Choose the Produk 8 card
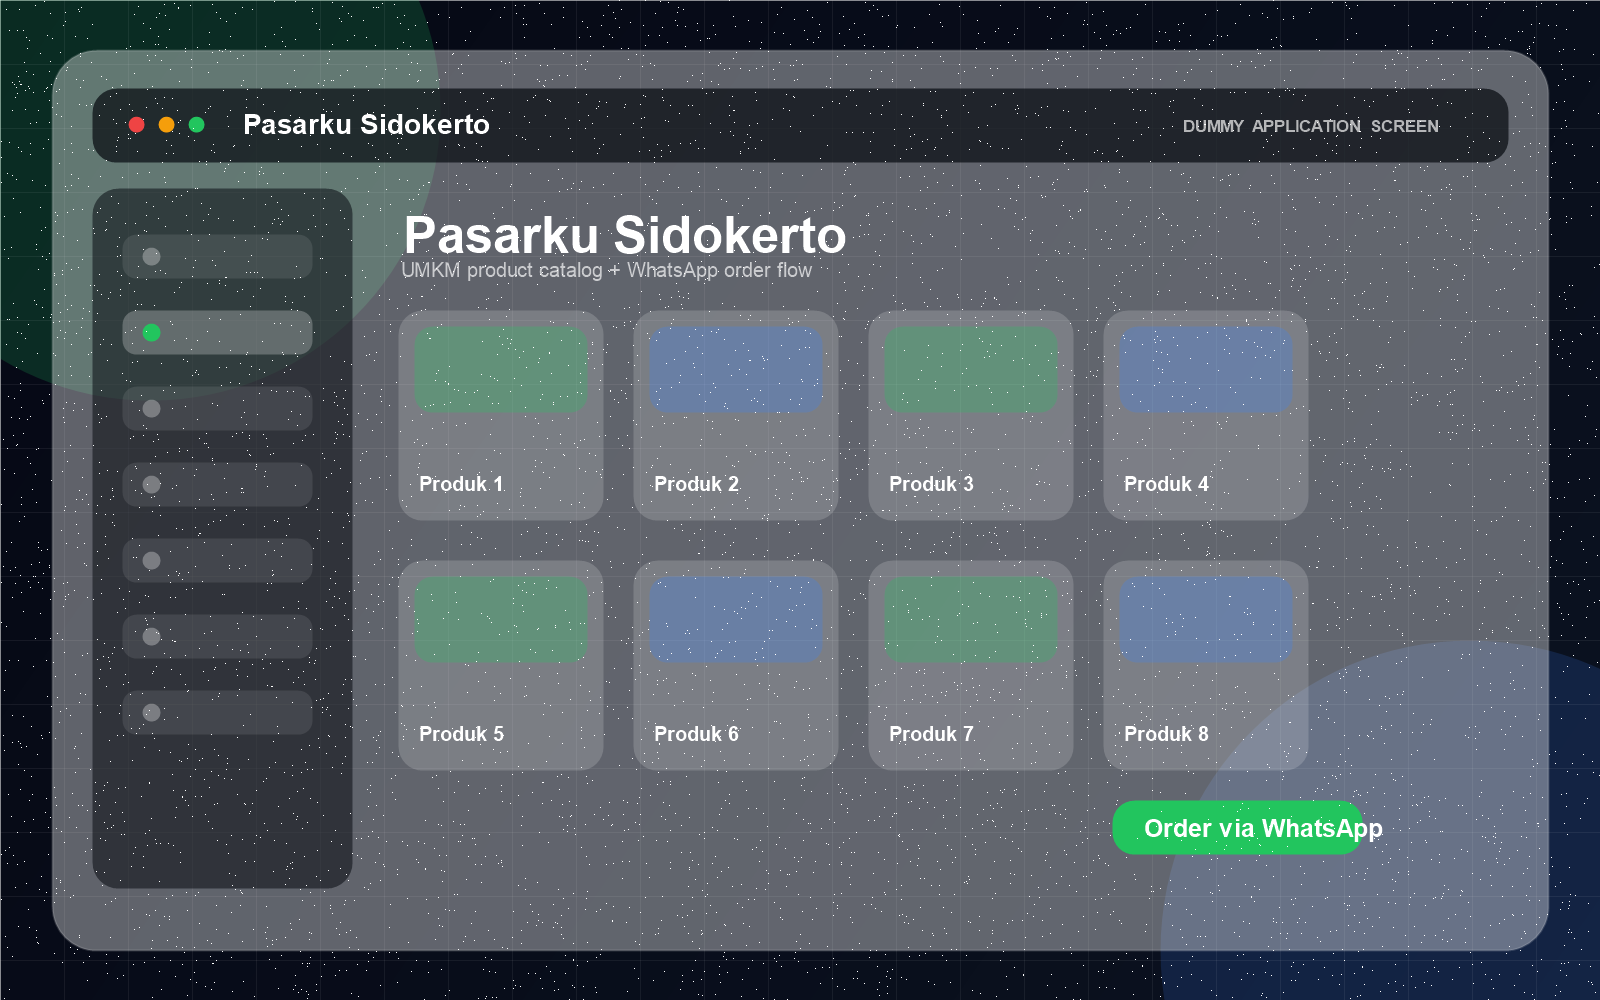Viewport: 1600px width, 1000px height. [1206, 665]
